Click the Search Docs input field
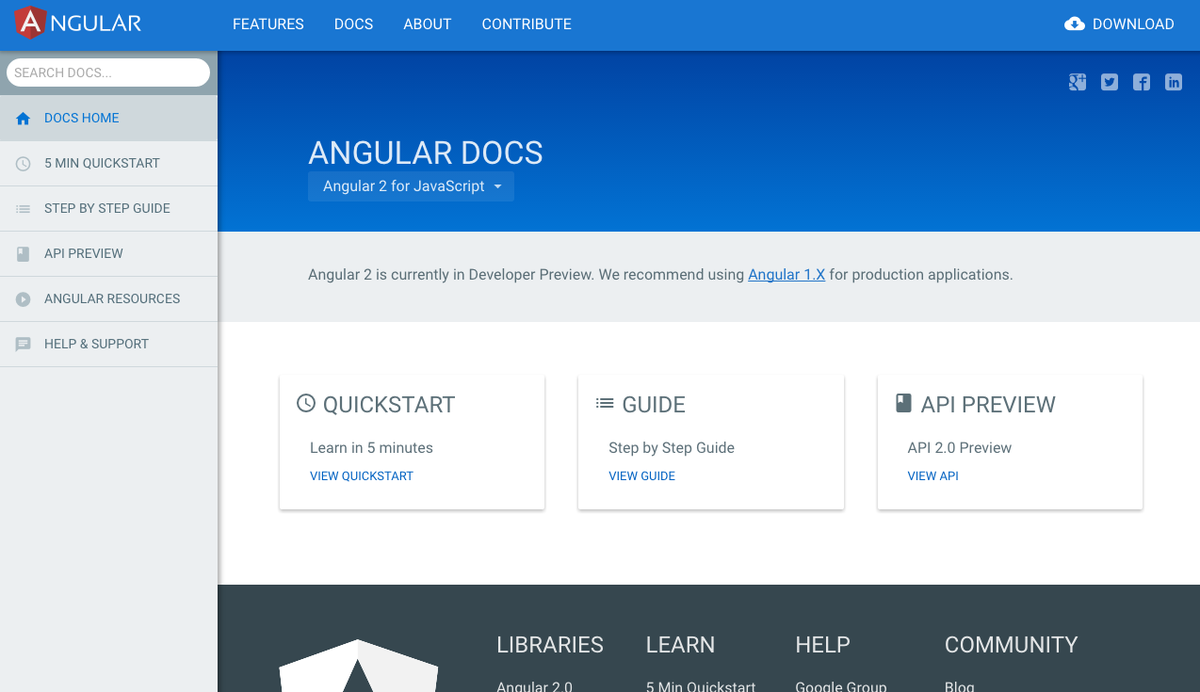1200x692 pixels. (108, 72)
